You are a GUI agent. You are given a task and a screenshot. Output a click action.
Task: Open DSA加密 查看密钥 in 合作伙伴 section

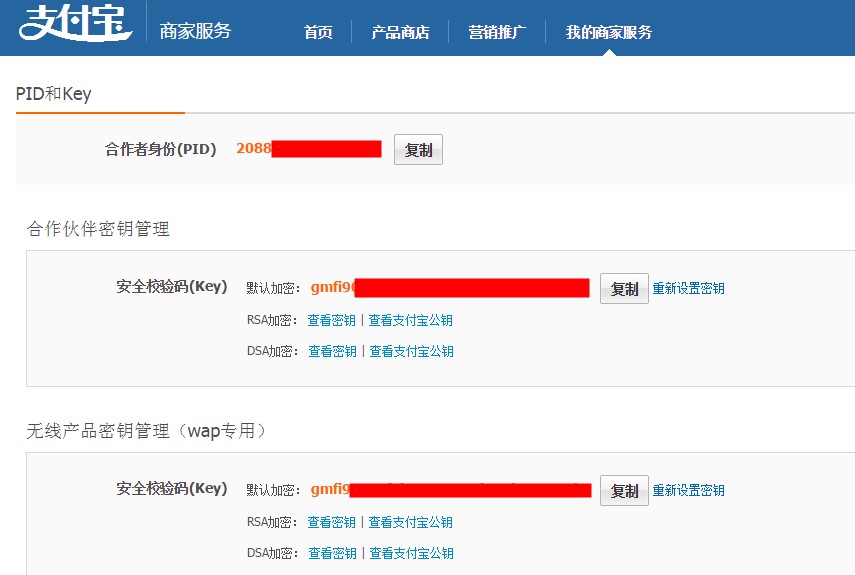coord(333,351)
